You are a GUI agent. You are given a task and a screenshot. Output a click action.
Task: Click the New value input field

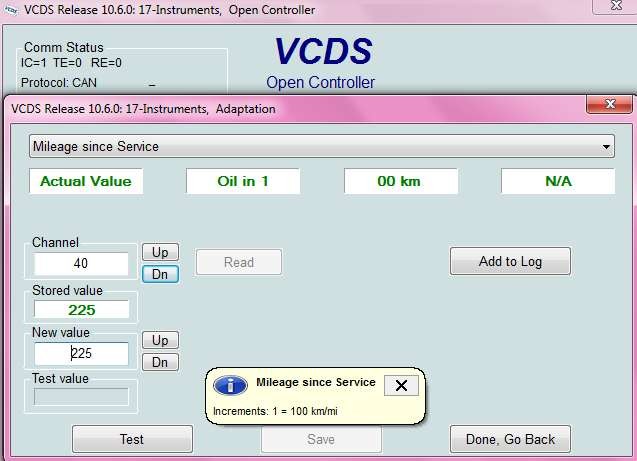click(x=81, y=353)
